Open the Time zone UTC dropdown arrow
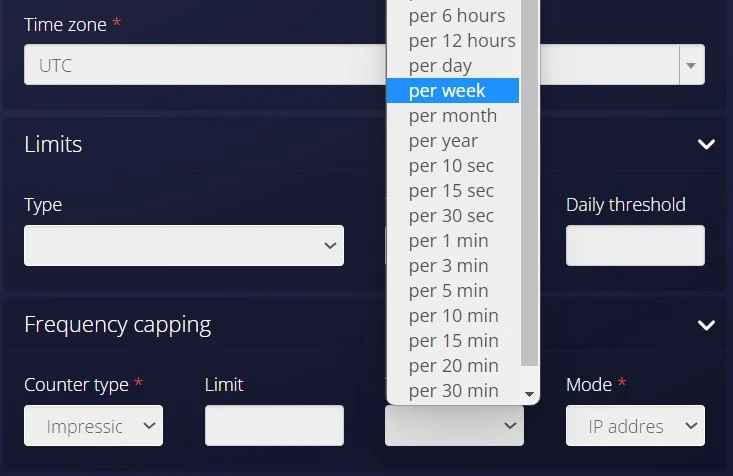Image resolution: width=733 pixels, height=476 pixels. [x=692, y=66]
